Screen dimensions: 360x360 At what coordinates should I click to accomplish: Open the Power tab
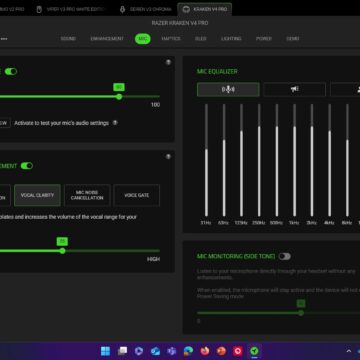pyautogui.click(x=264, y=39)
